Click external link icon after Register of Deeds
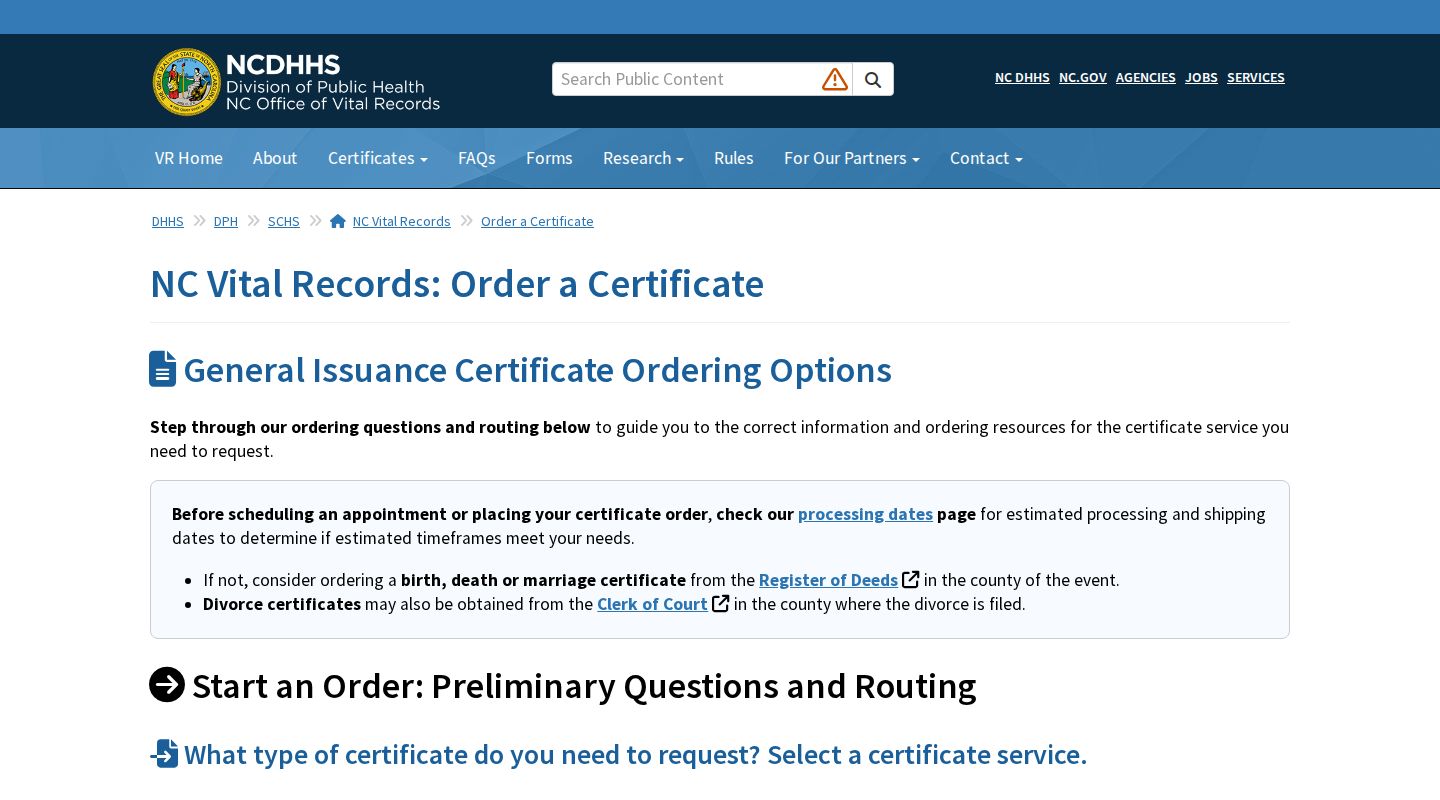1440x800 pixels. tap(910, 579)
